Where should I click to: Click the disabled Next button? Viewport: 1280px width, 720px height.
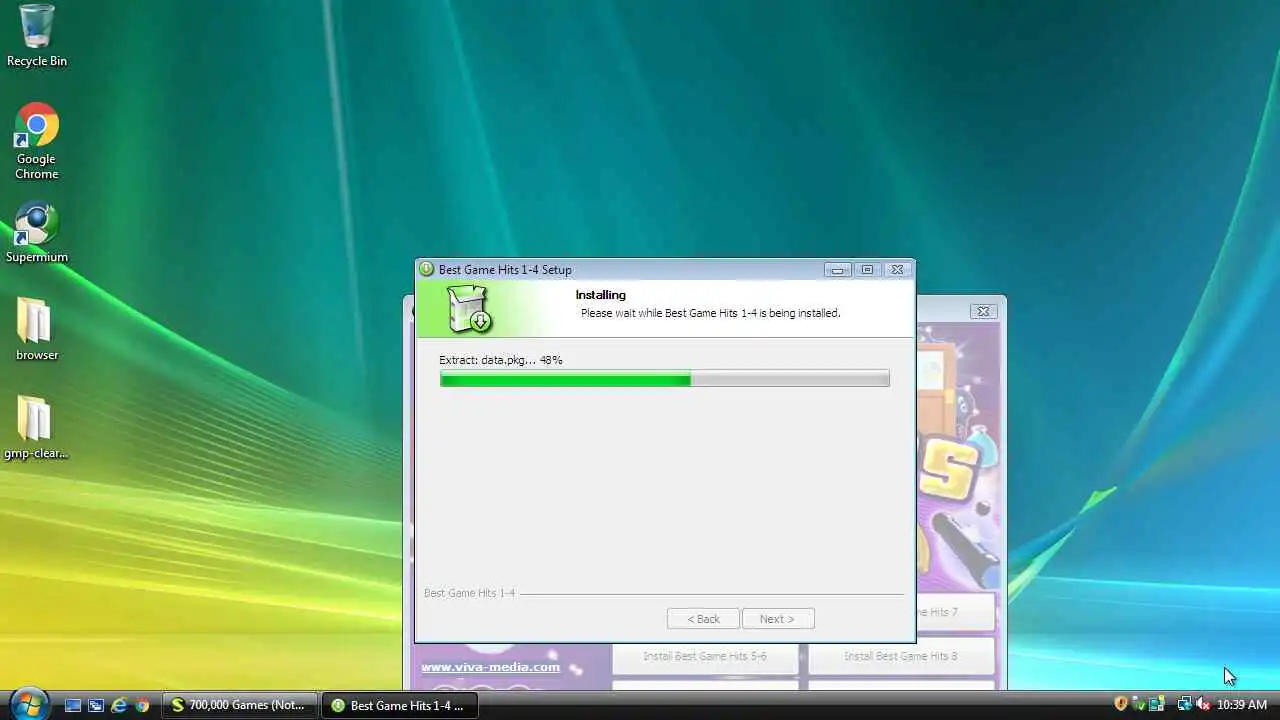(x=778, y=619)
